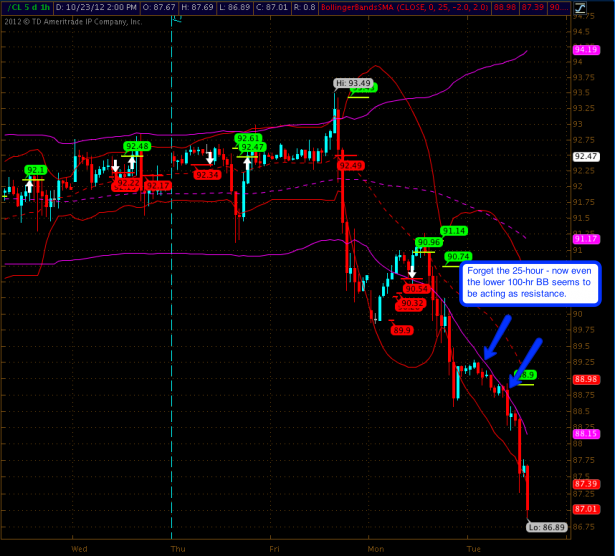Click the blue 'Forget the 25-hour' annotation box
The width and height of the screenshot is (615, 556).
528,282
